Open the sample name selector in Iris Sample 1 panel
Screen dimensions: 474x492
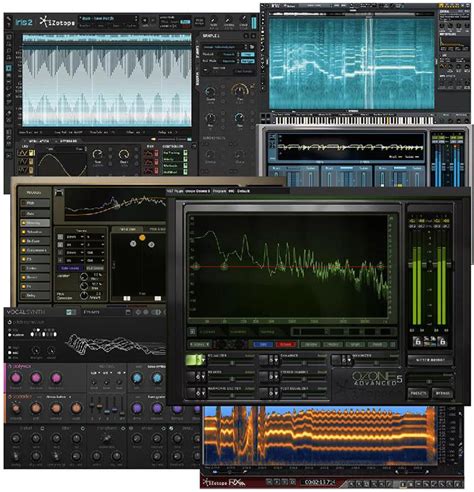click(225, 47)
